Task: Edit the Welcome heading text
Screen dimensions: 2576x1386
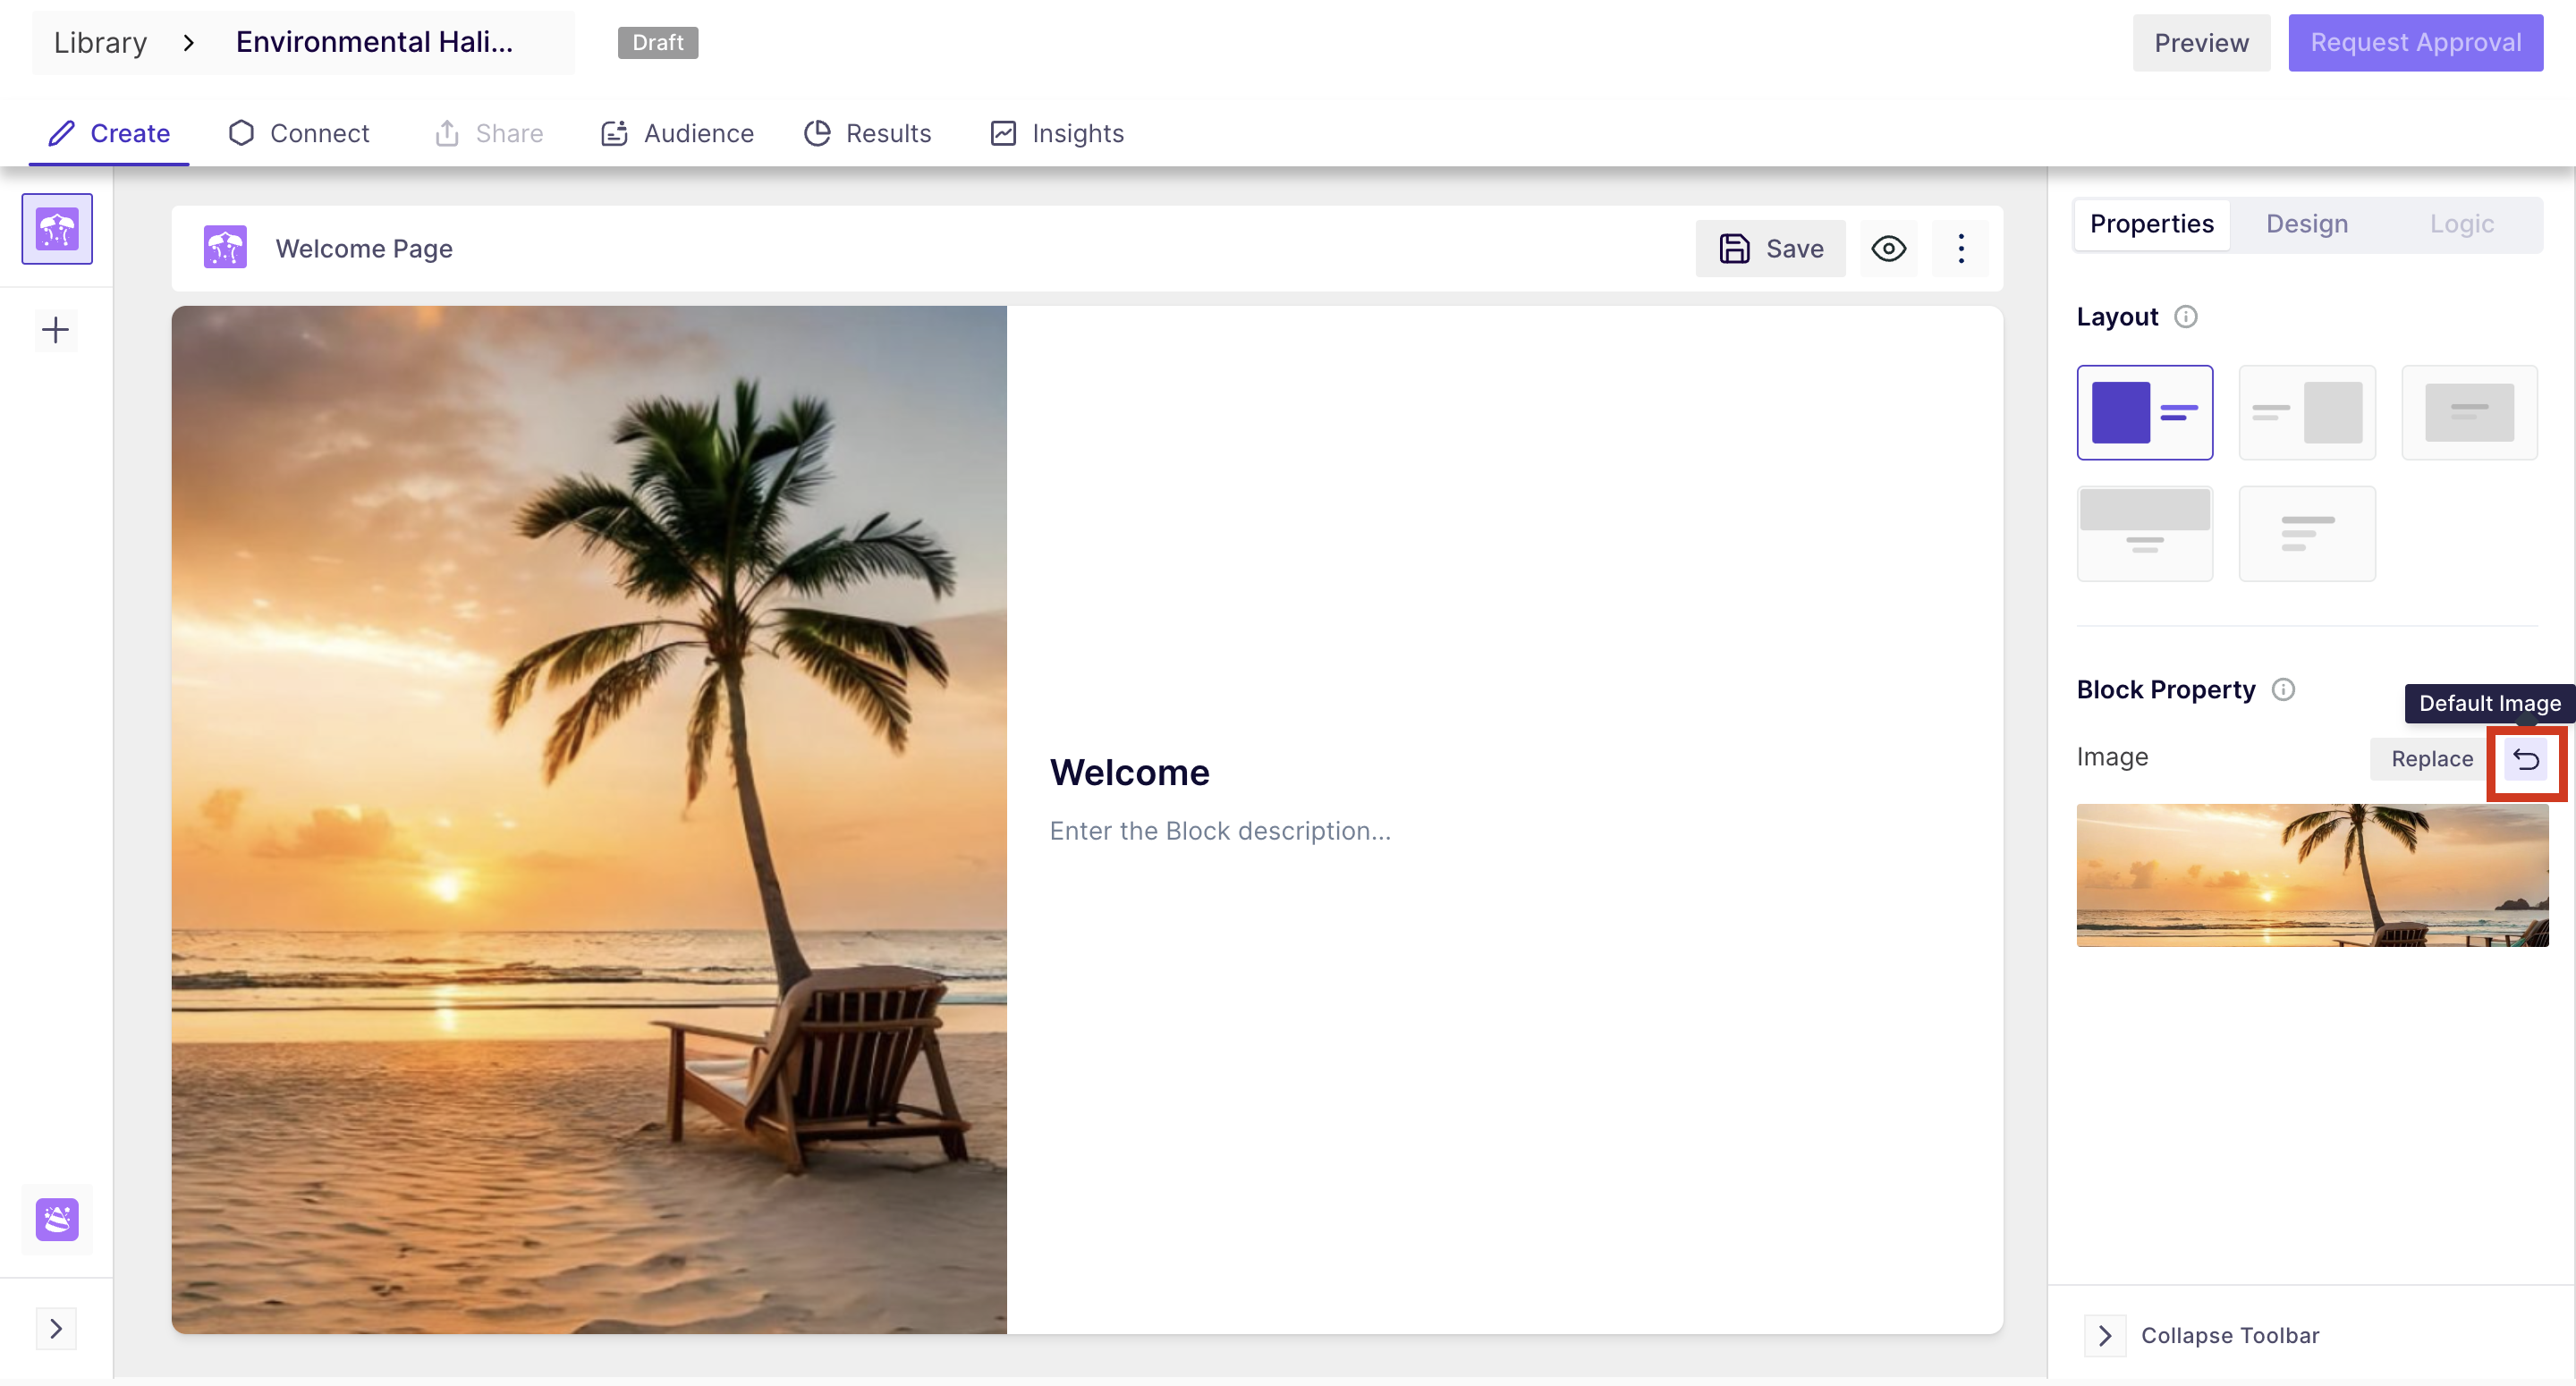Action: pos(1129,773)
